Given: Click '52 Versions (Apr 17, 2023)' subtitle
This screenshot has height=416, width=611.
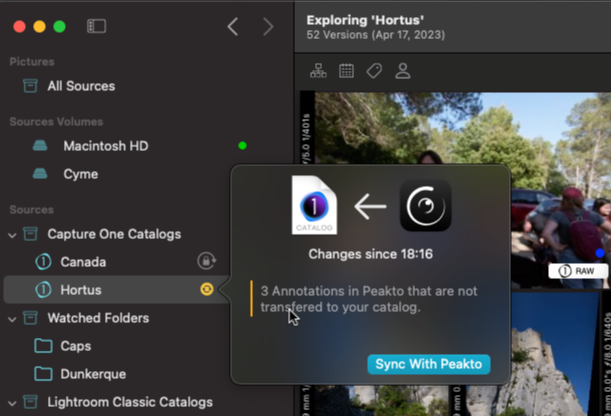Looking at the screenshot, I should coord(376,35).
